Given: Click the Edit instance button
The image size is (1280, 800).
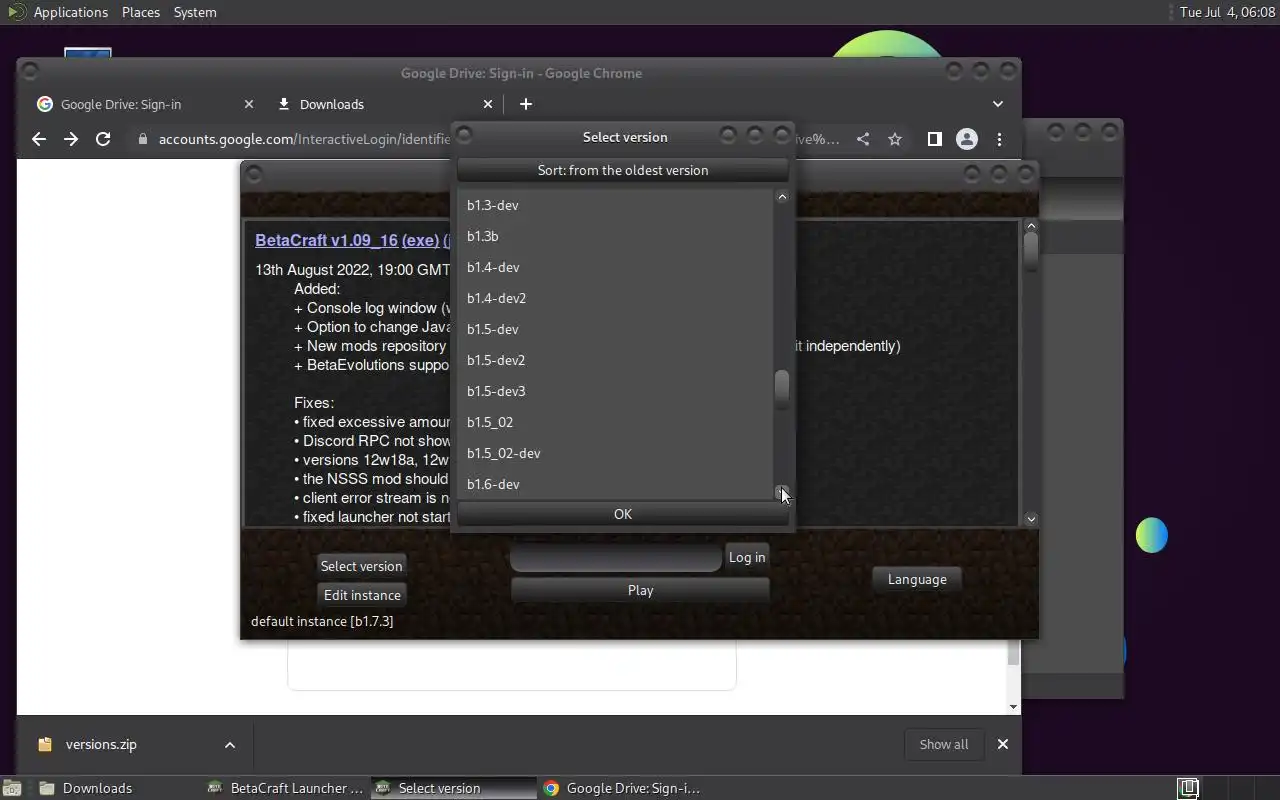Looking at the screenshot, I should [362, 595].
